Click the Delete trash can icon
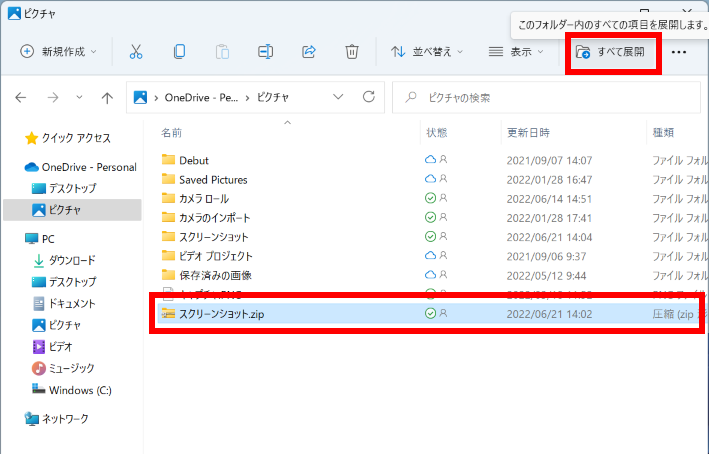The image size is (709, 454). tap(352, 52)
